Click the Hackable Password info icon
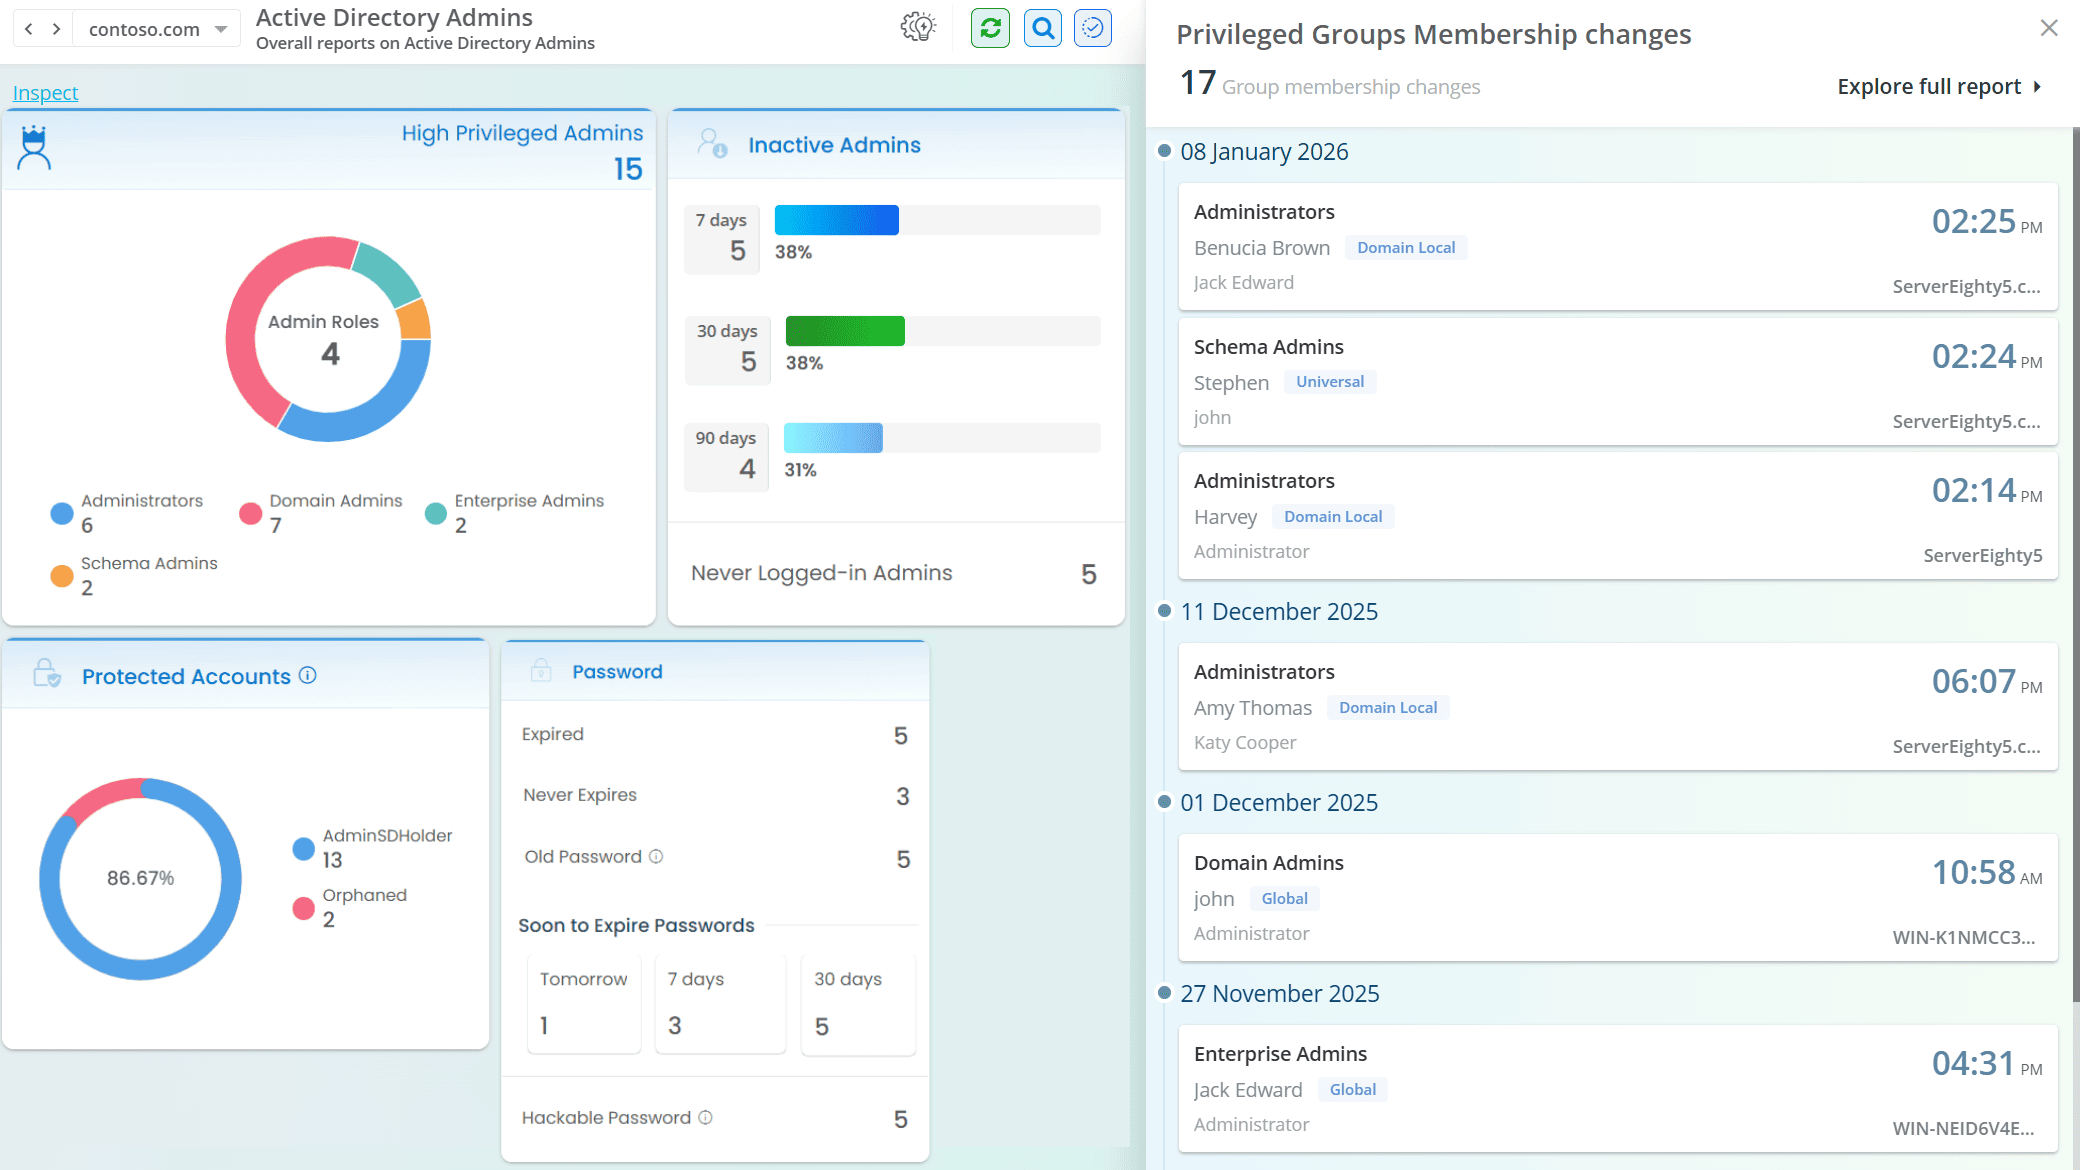Screen dimensions: 2080x1170 (x=705, y=1118)
